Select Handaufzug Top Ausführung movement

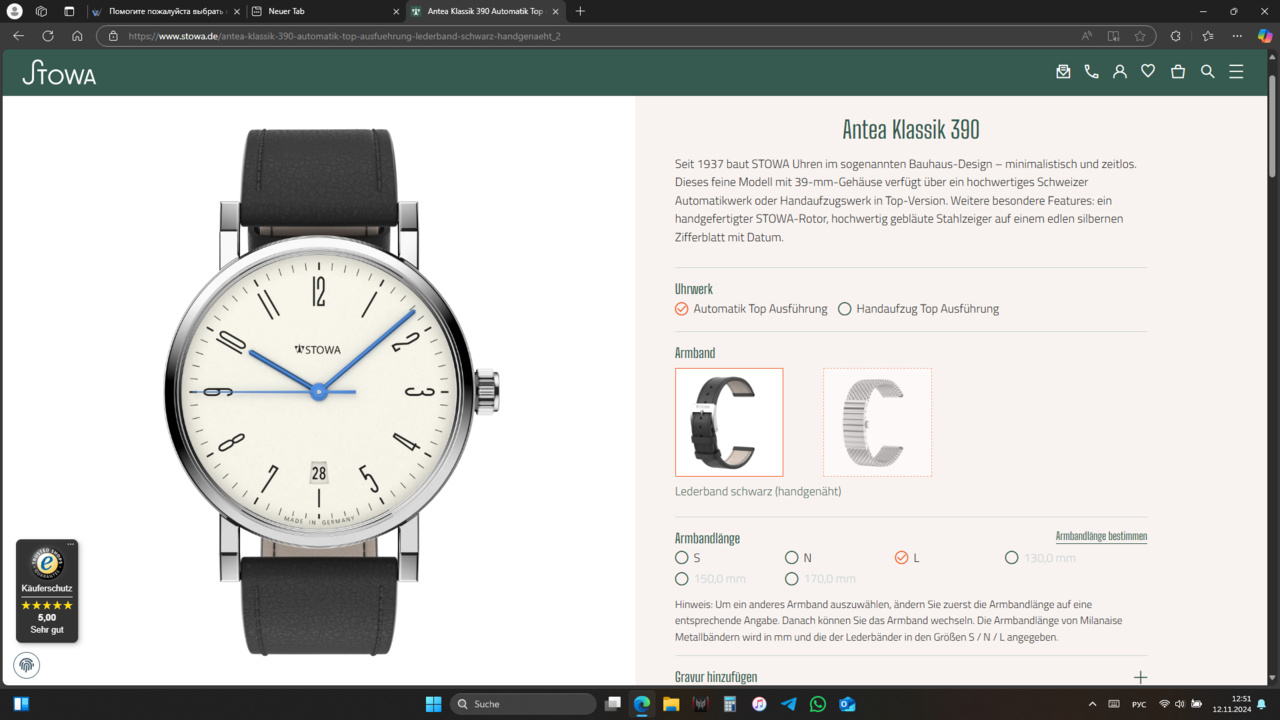point(845,309)
